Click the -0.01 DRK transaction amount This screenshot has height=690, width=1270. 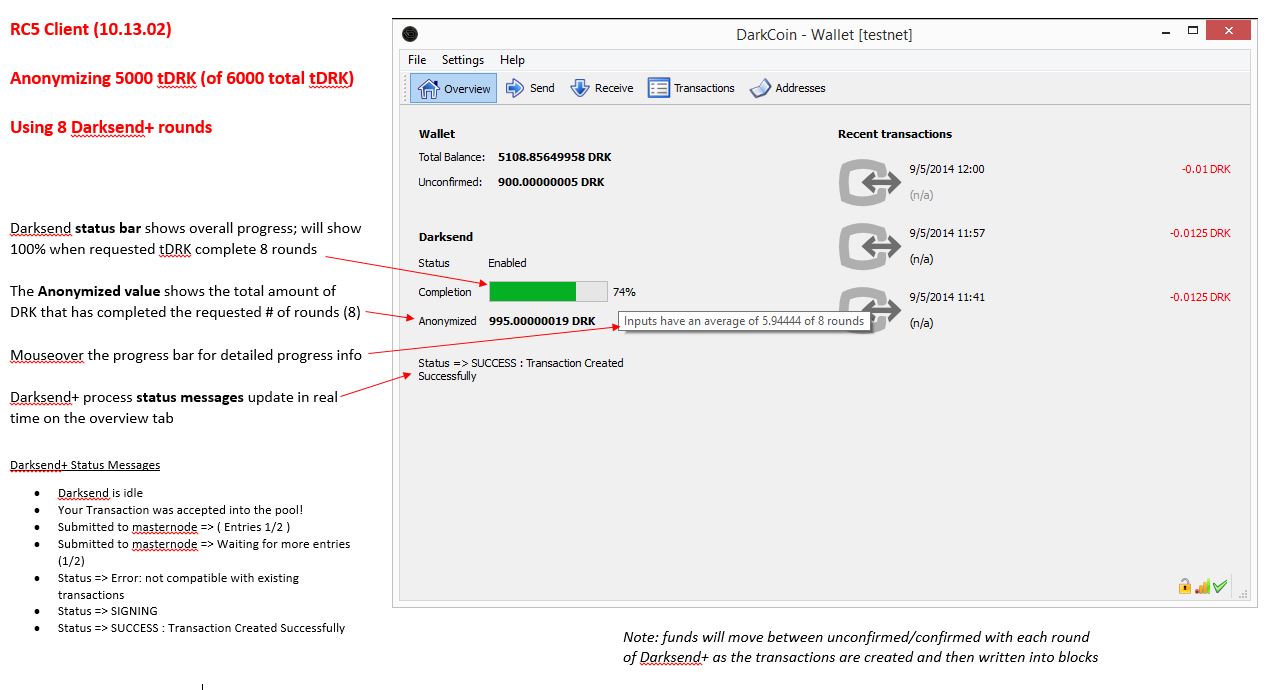tap(1206, 169)
